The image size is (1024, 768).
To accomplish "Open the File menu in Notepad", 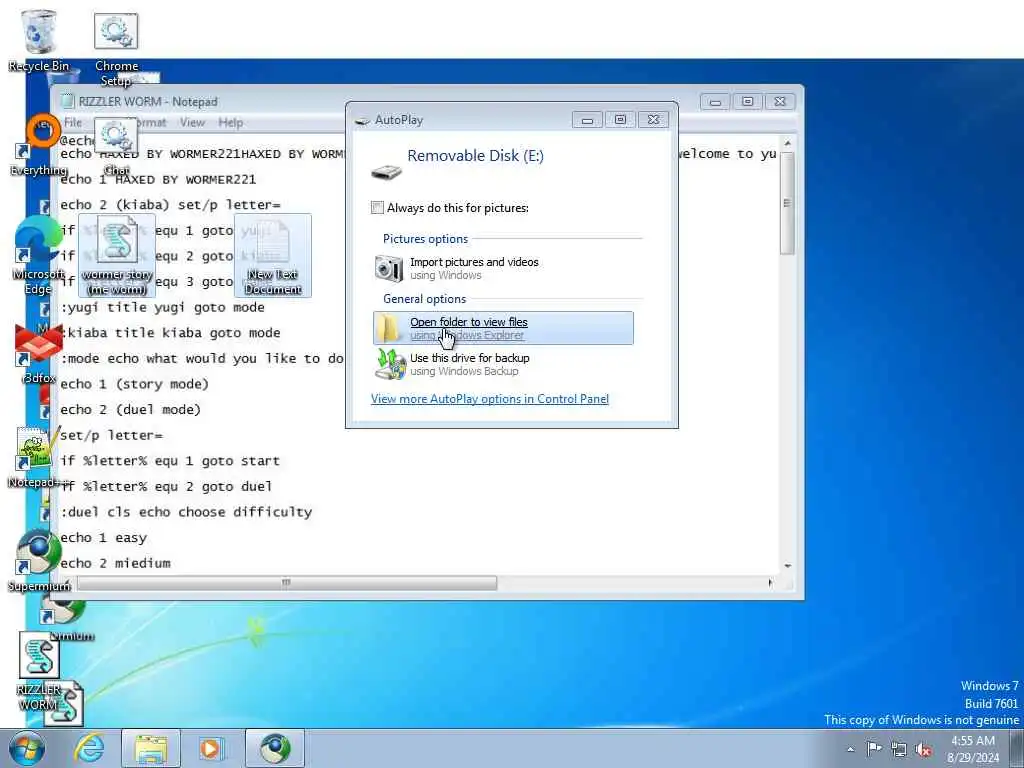I will (x=72, y=122).
